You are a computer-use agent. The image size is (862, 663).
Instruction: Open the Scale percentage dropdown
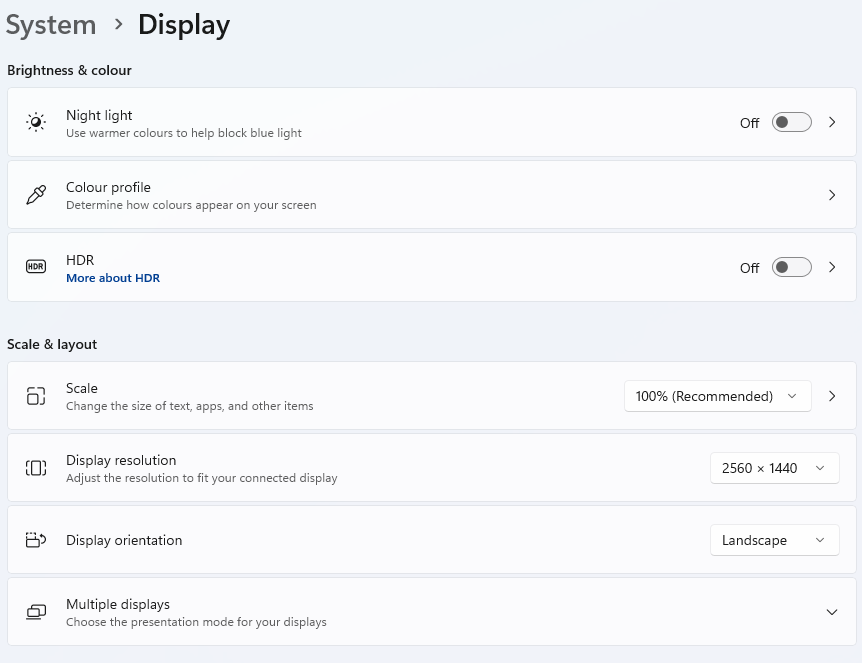[717, 396]
